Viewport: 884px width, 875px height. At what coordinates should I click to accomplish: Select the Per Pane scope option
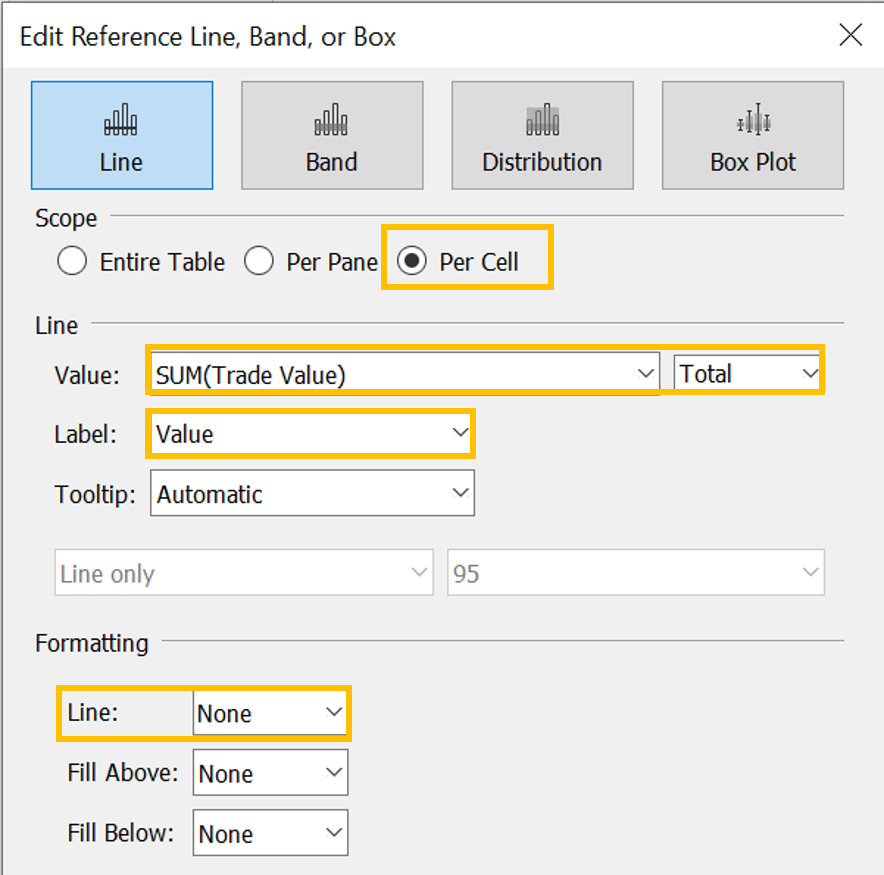[x=259, y=262]
